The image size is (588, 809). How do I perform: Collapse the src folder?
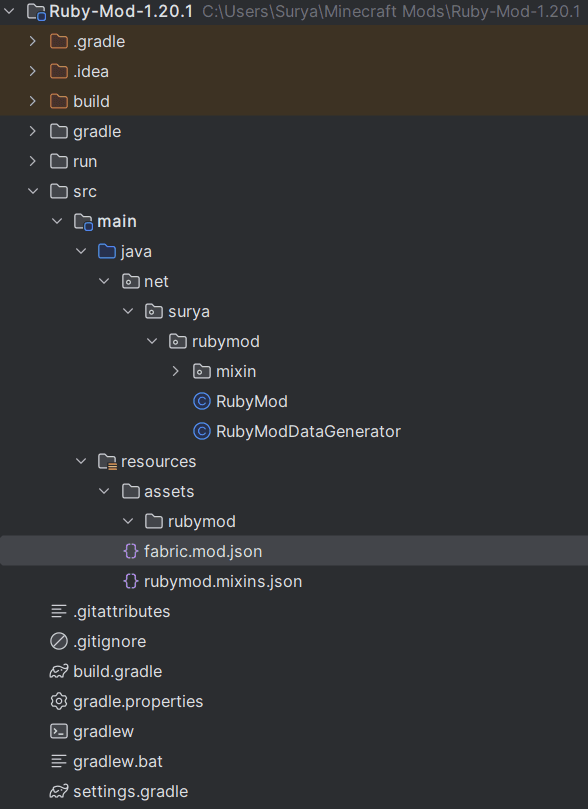click(32, 191)
